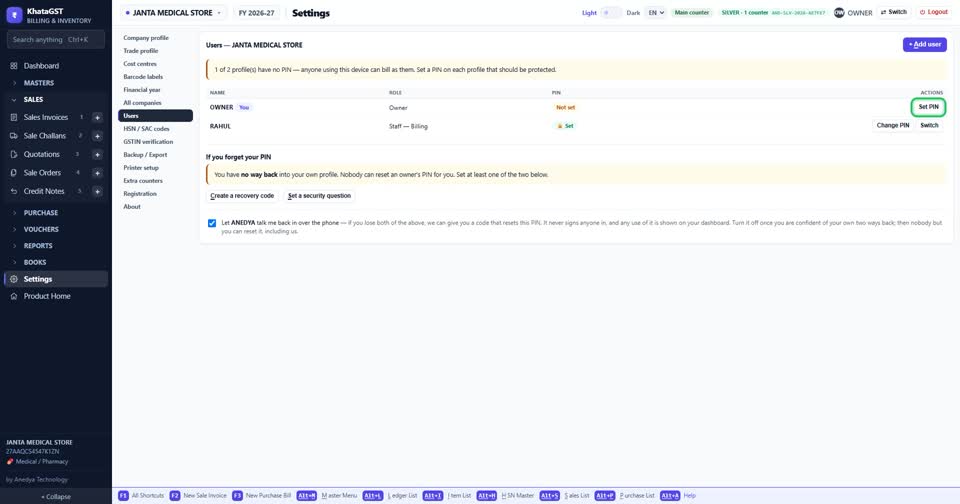Click the F3 New Purchase Bill key badge
The height and width of the screenshot is (504, 960).
(x=238, y=495)
